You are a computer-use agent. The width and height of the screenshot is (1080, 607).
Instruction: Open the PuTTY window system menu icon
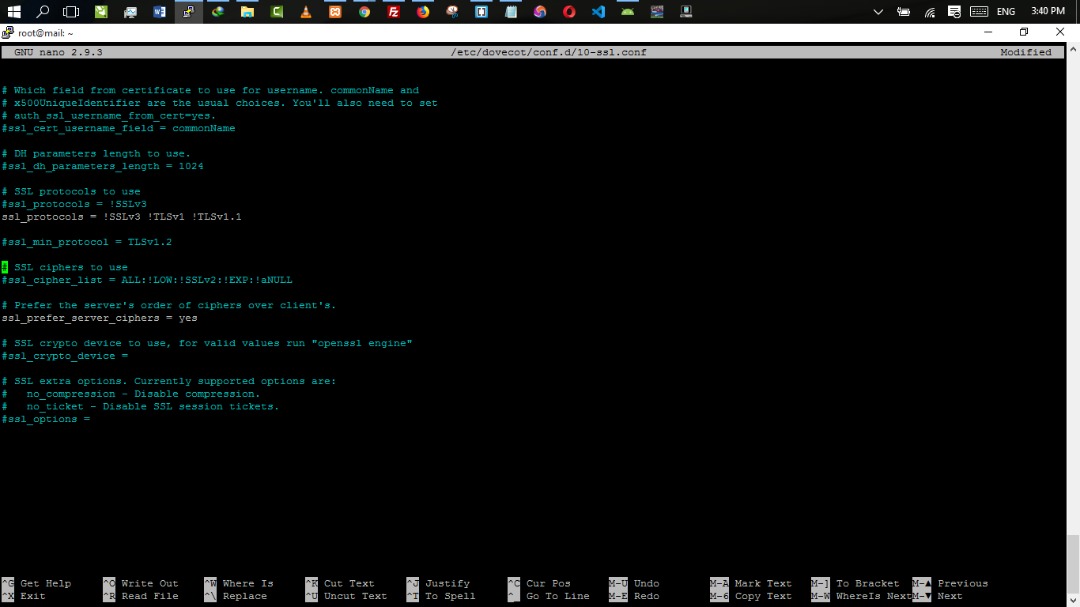pos(8,33)
